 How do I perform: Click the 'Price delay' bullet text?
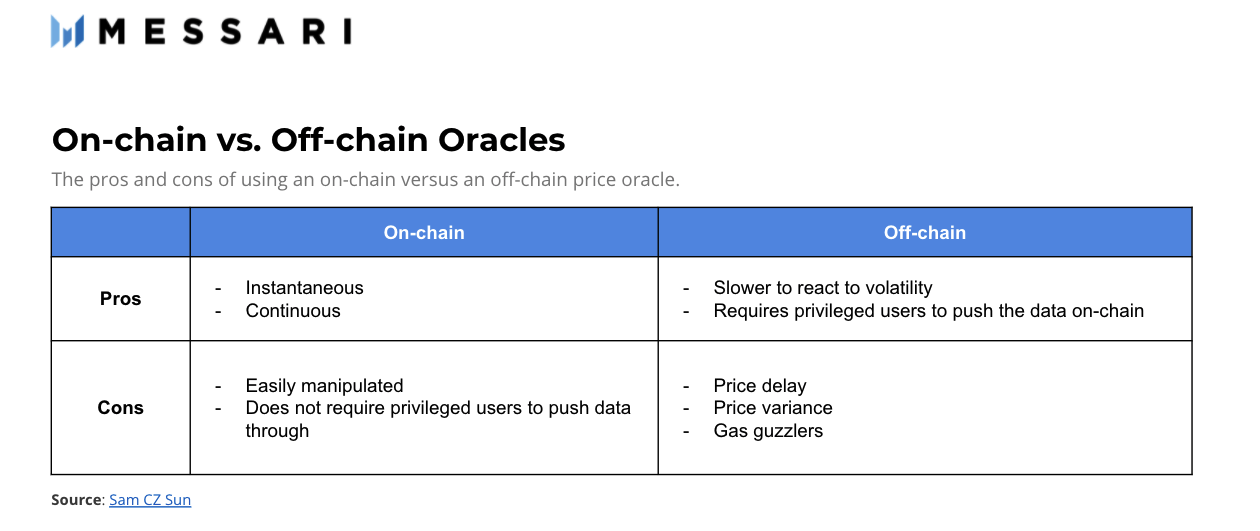click(x=759, y=386)
